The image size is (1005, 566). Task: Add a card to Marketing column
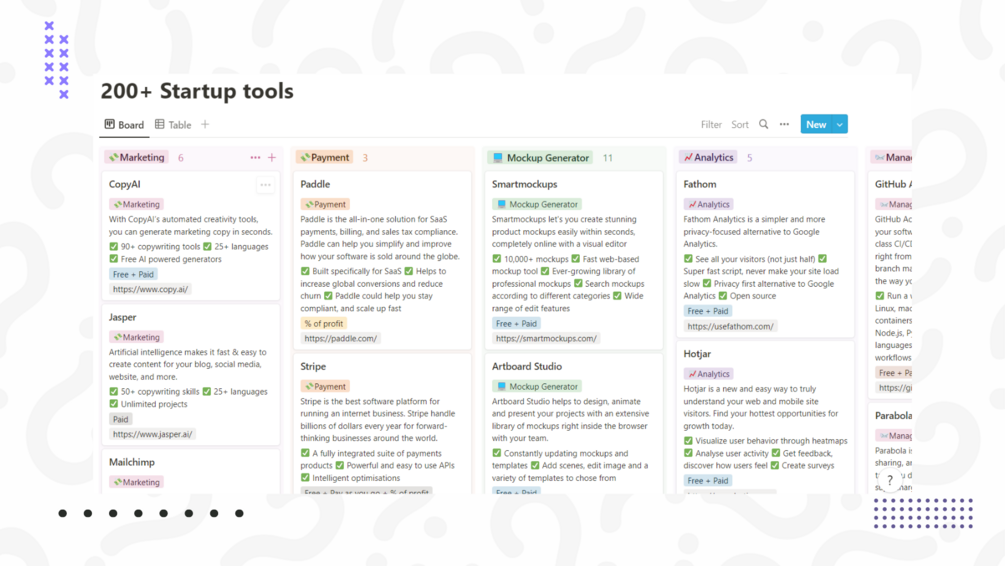point(272,158)
